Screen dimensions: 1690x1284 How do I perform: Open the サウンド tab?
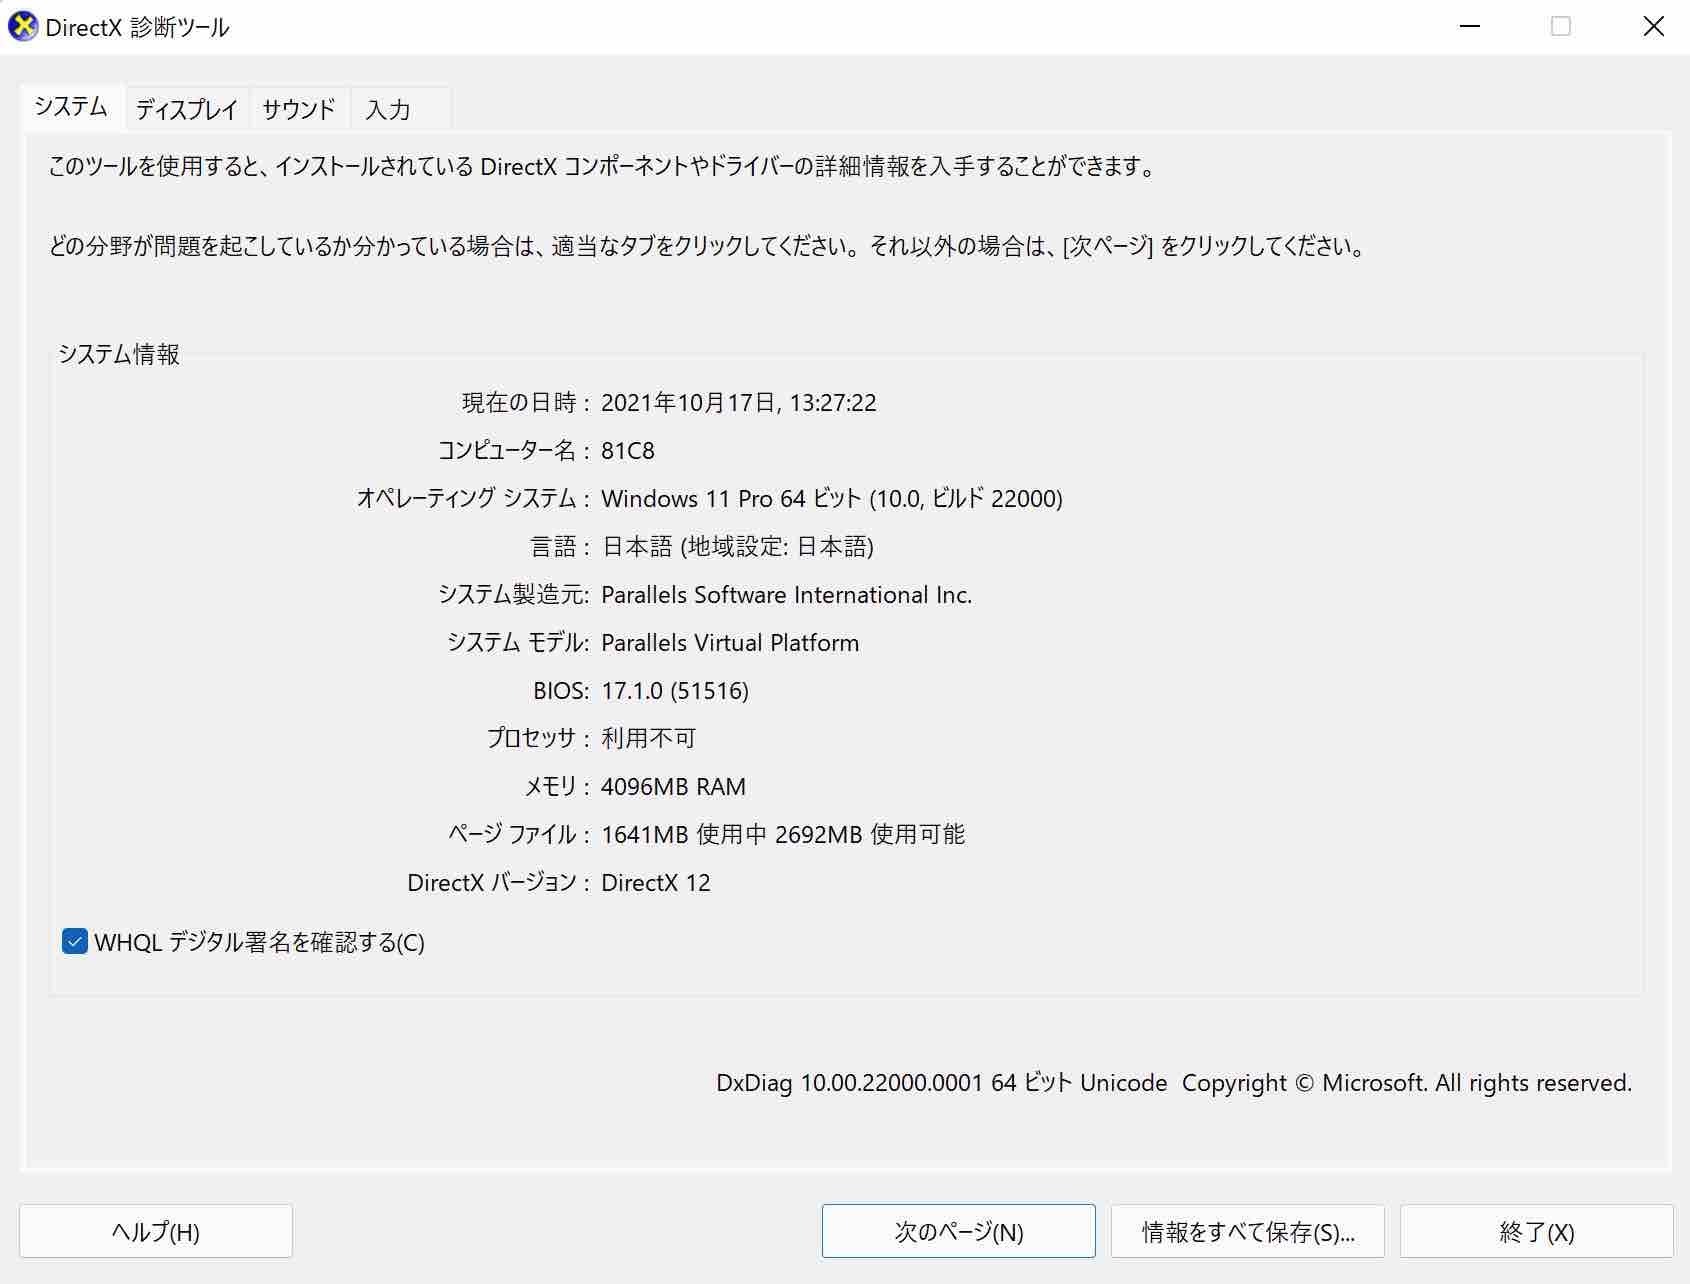(299, 109)
